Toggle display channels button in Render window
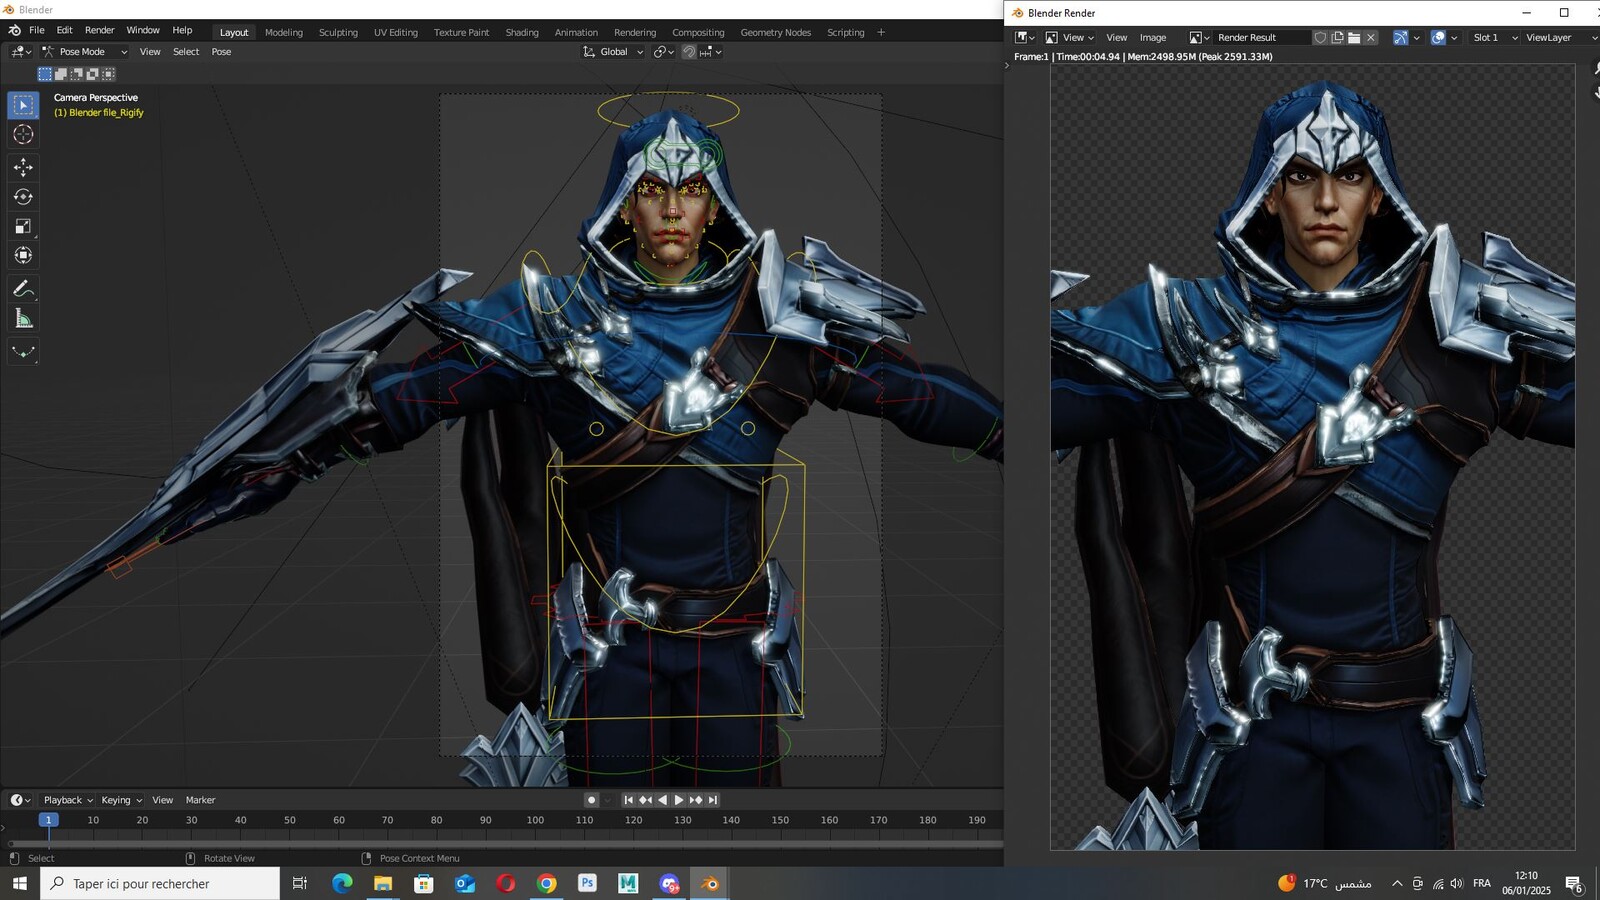 [1438, 37]
